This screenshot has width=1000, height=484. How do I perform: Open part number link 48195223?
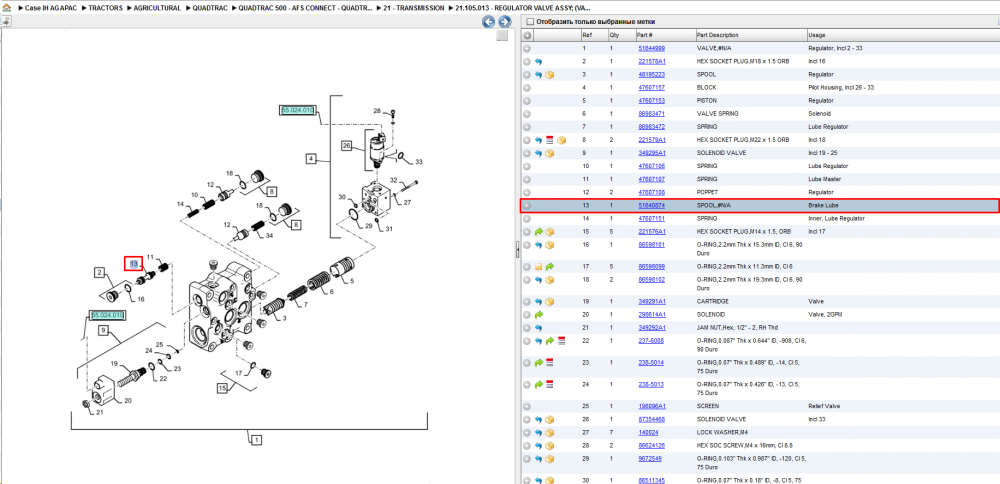(x=652, y=75)
